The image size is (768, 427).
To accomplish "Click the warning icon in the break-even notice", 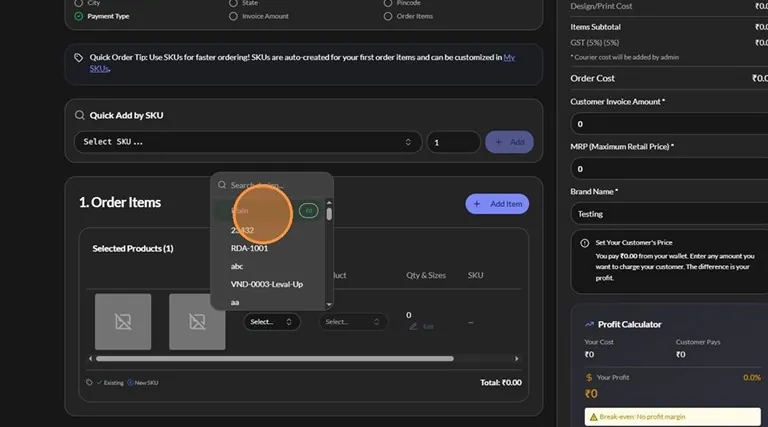I will (x=594, y=417).
